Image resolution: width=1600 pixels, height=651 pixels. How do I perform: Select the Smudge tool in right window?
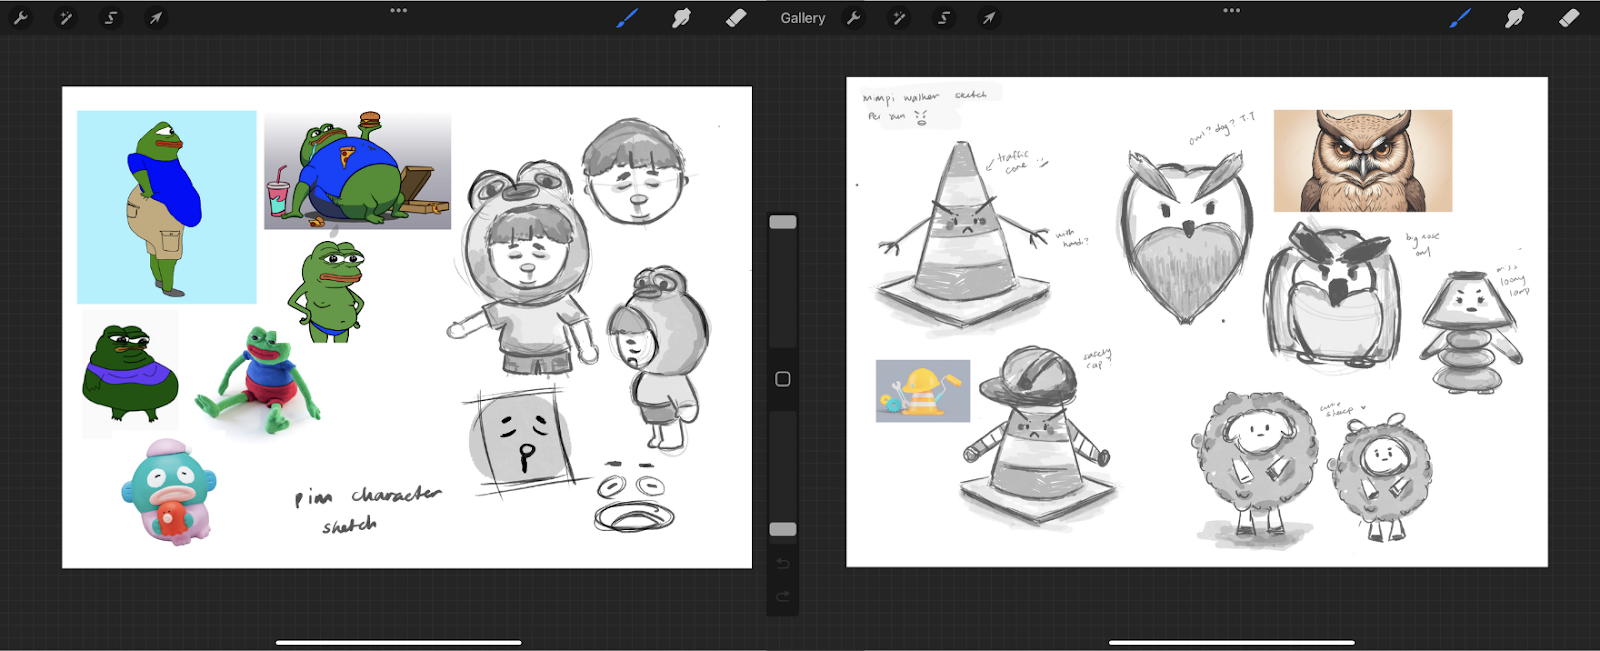(x=1514, y=18)
